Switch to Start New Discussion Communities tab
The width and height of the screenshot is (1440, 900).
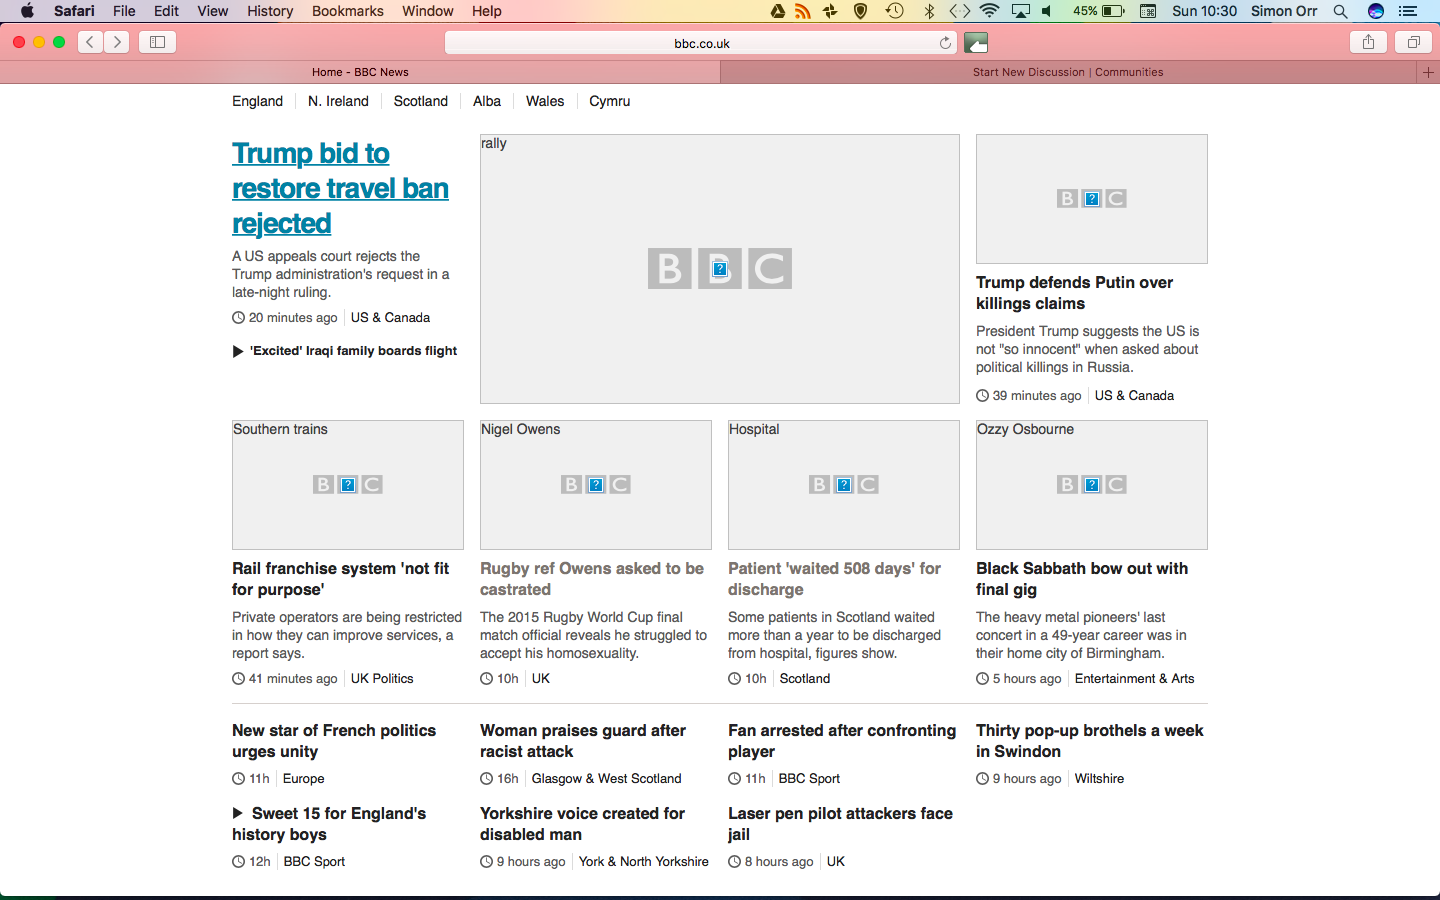click(1068, 72)
